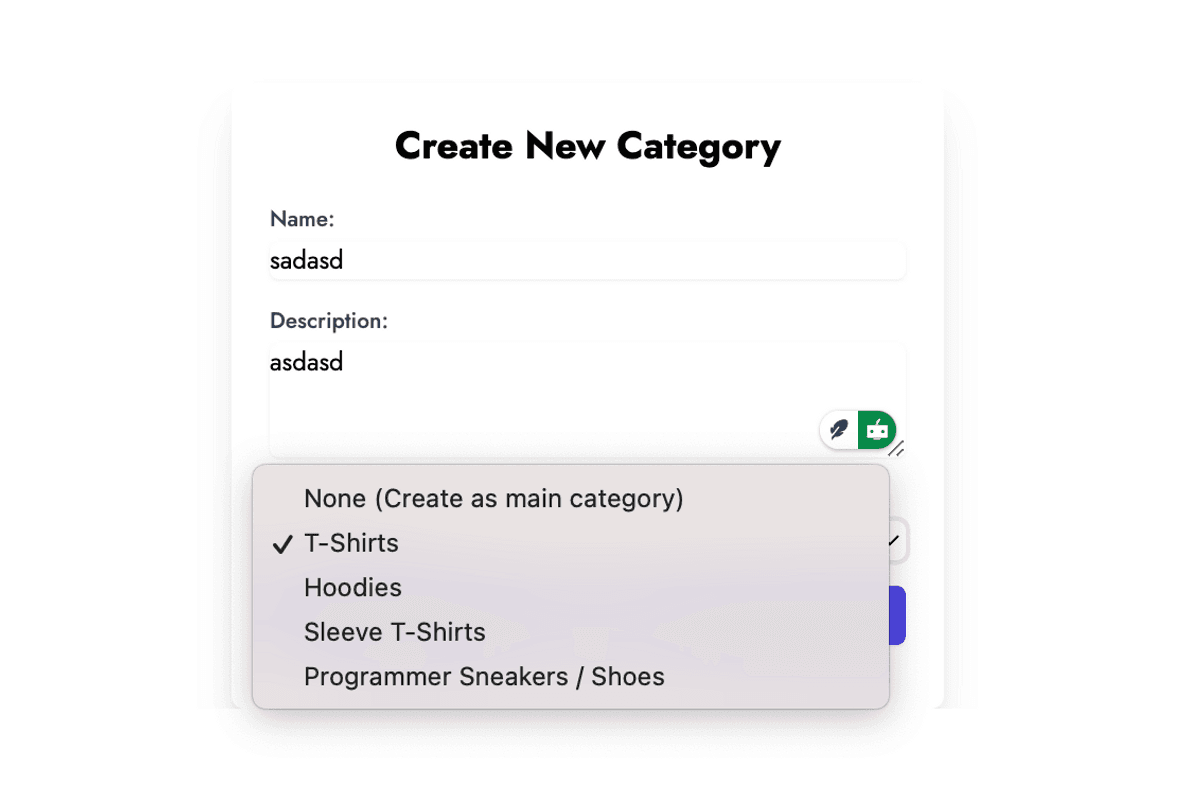Choose "Programmer Sneakers / Shoes" option
Viewport: 1200px width, 789px height.
click(484, 677)
